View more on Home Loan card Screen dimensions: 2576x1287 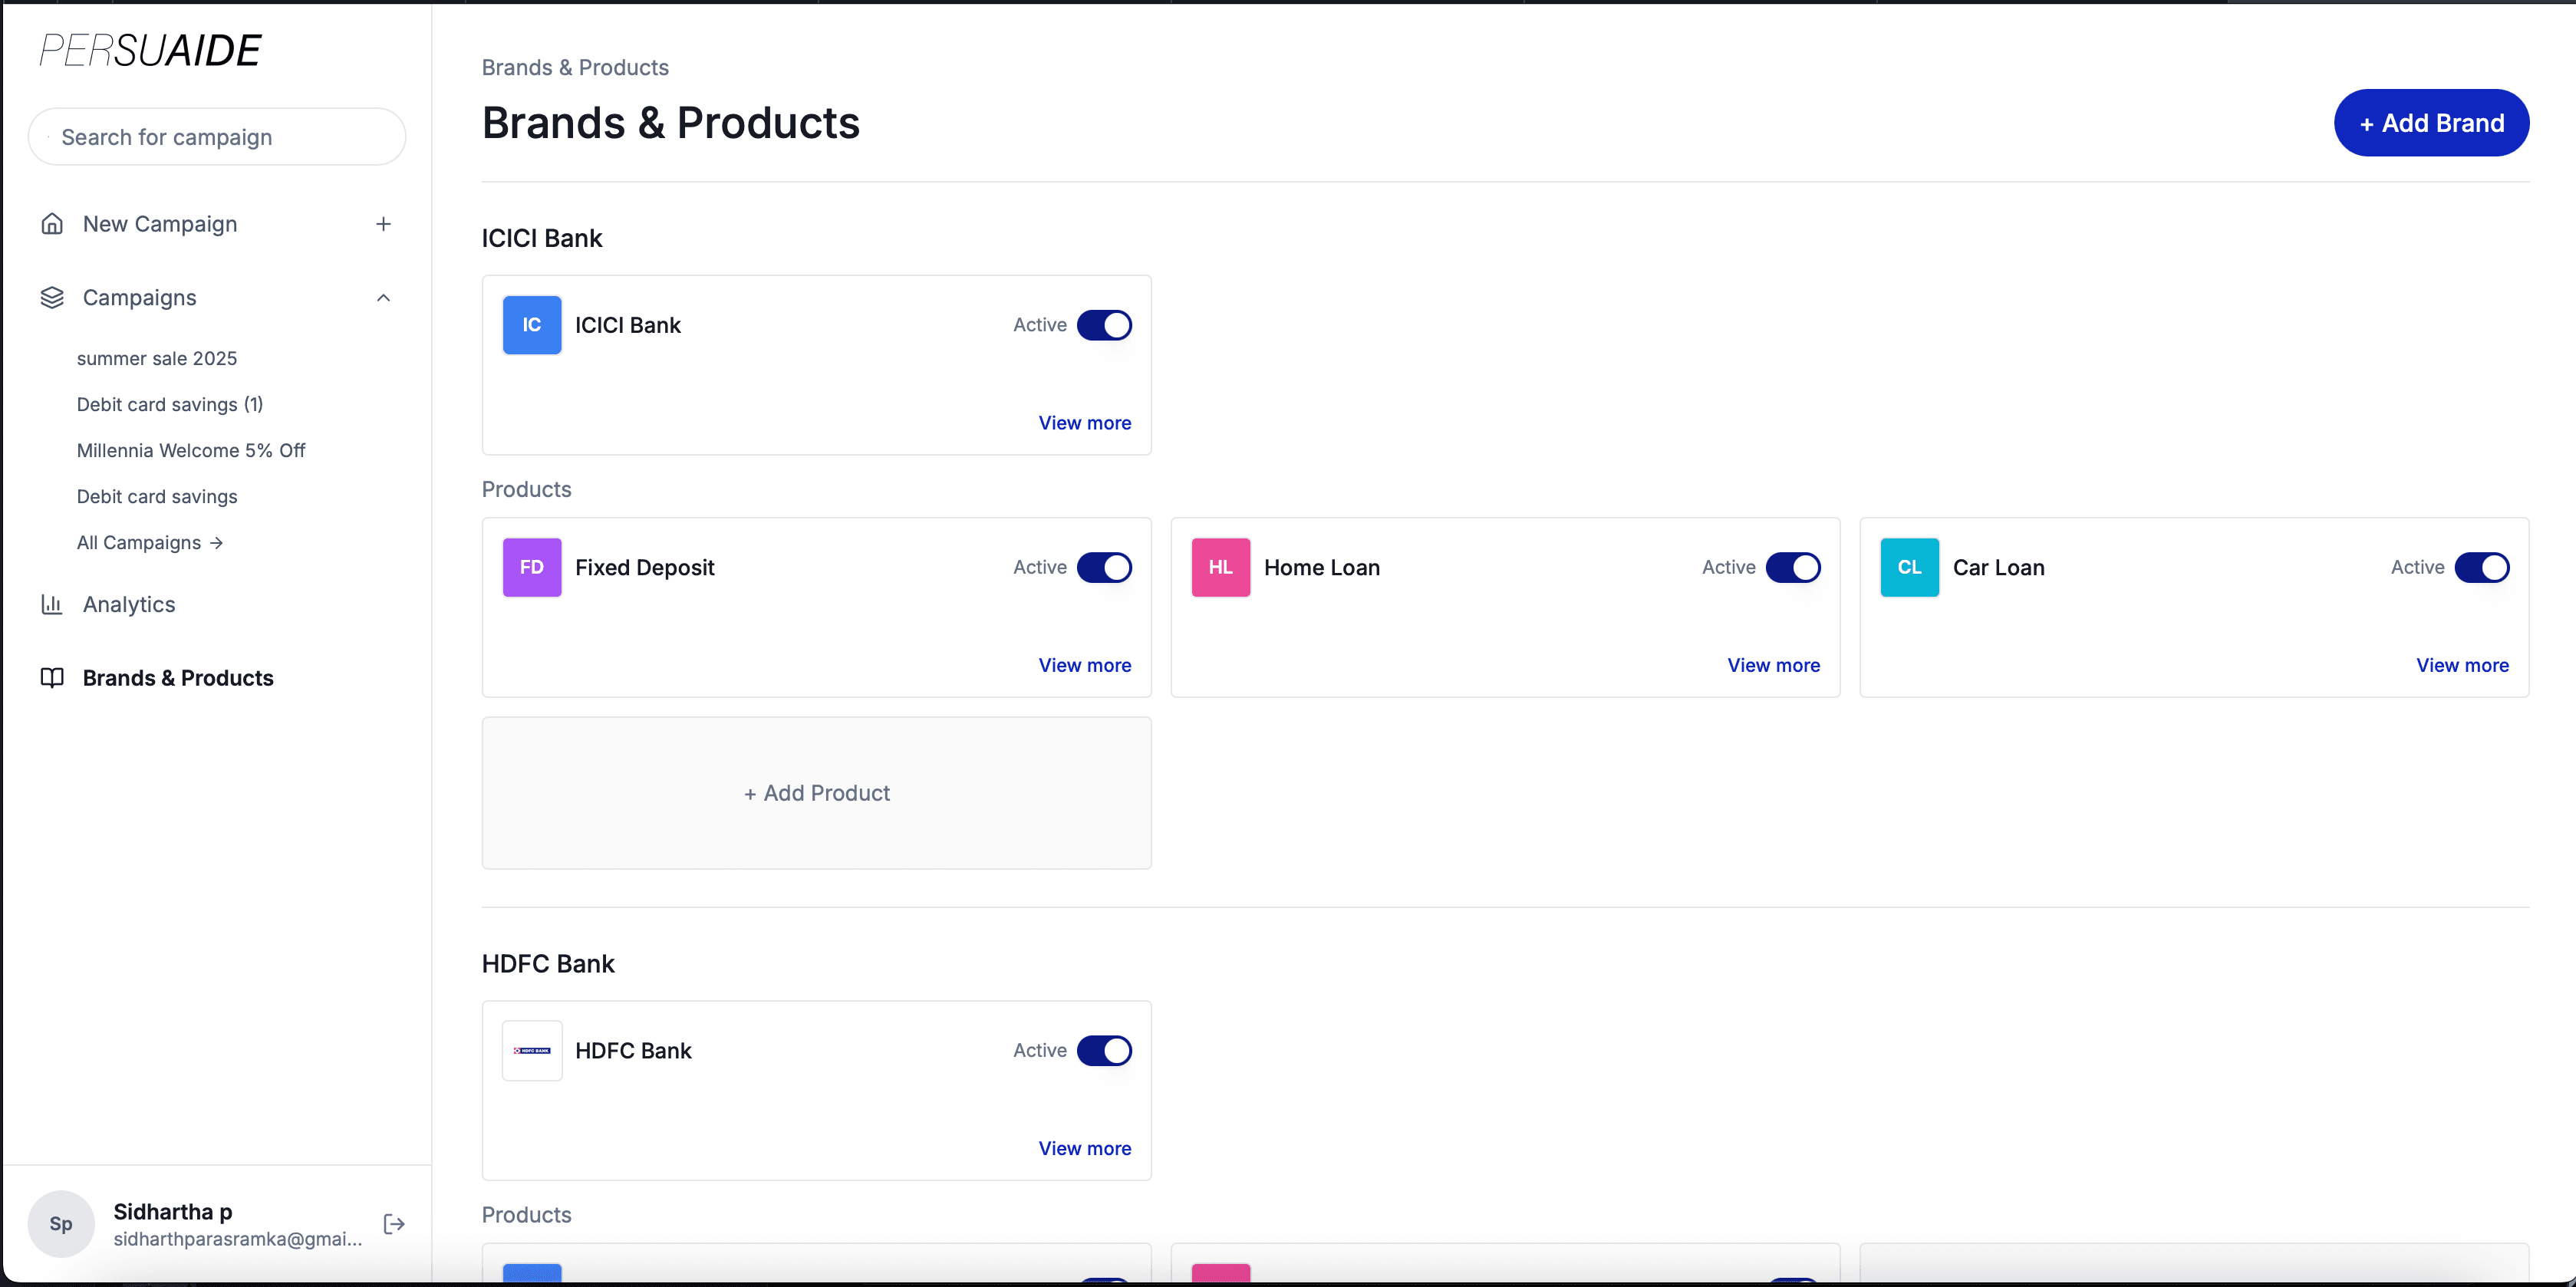pos(1774,665)
